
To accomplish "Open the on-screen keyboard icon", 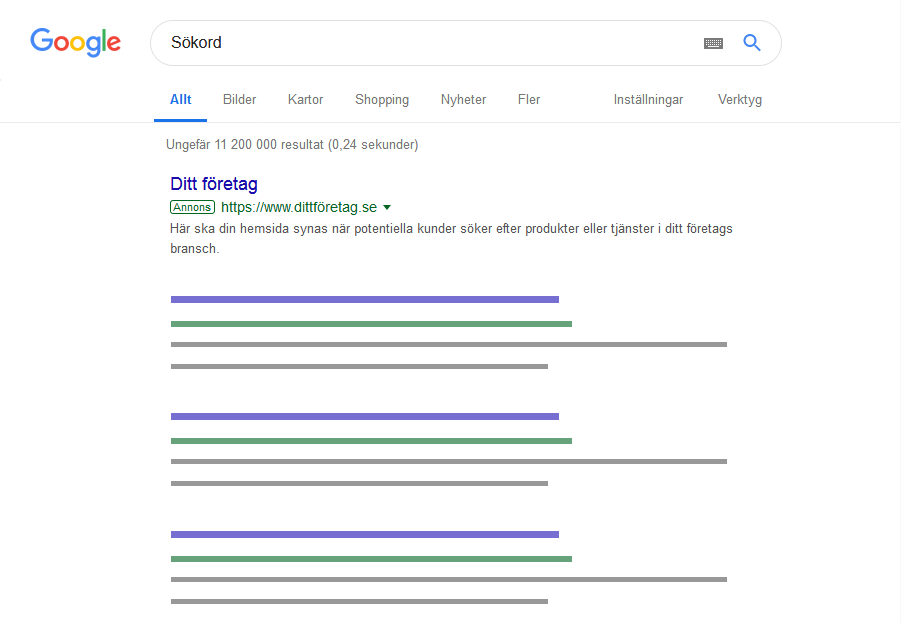I will click(x=713, y=43).
